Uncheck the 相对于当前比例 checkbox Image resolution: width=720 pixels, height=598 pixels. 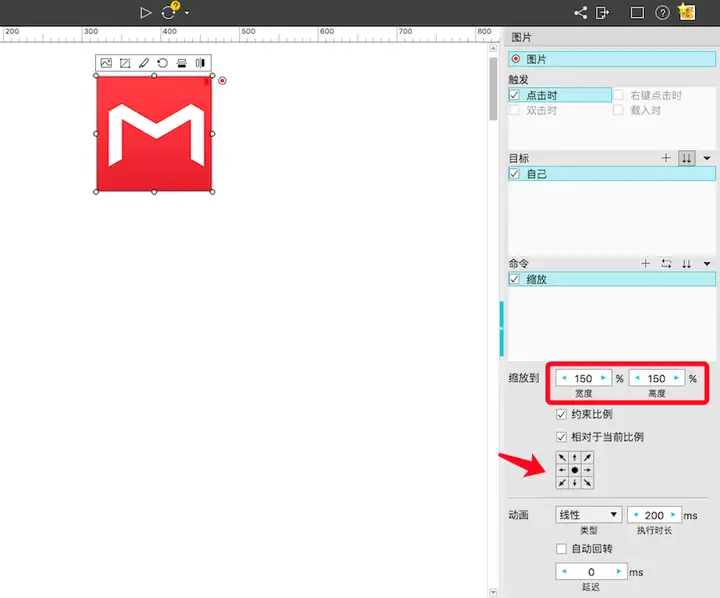561,437
